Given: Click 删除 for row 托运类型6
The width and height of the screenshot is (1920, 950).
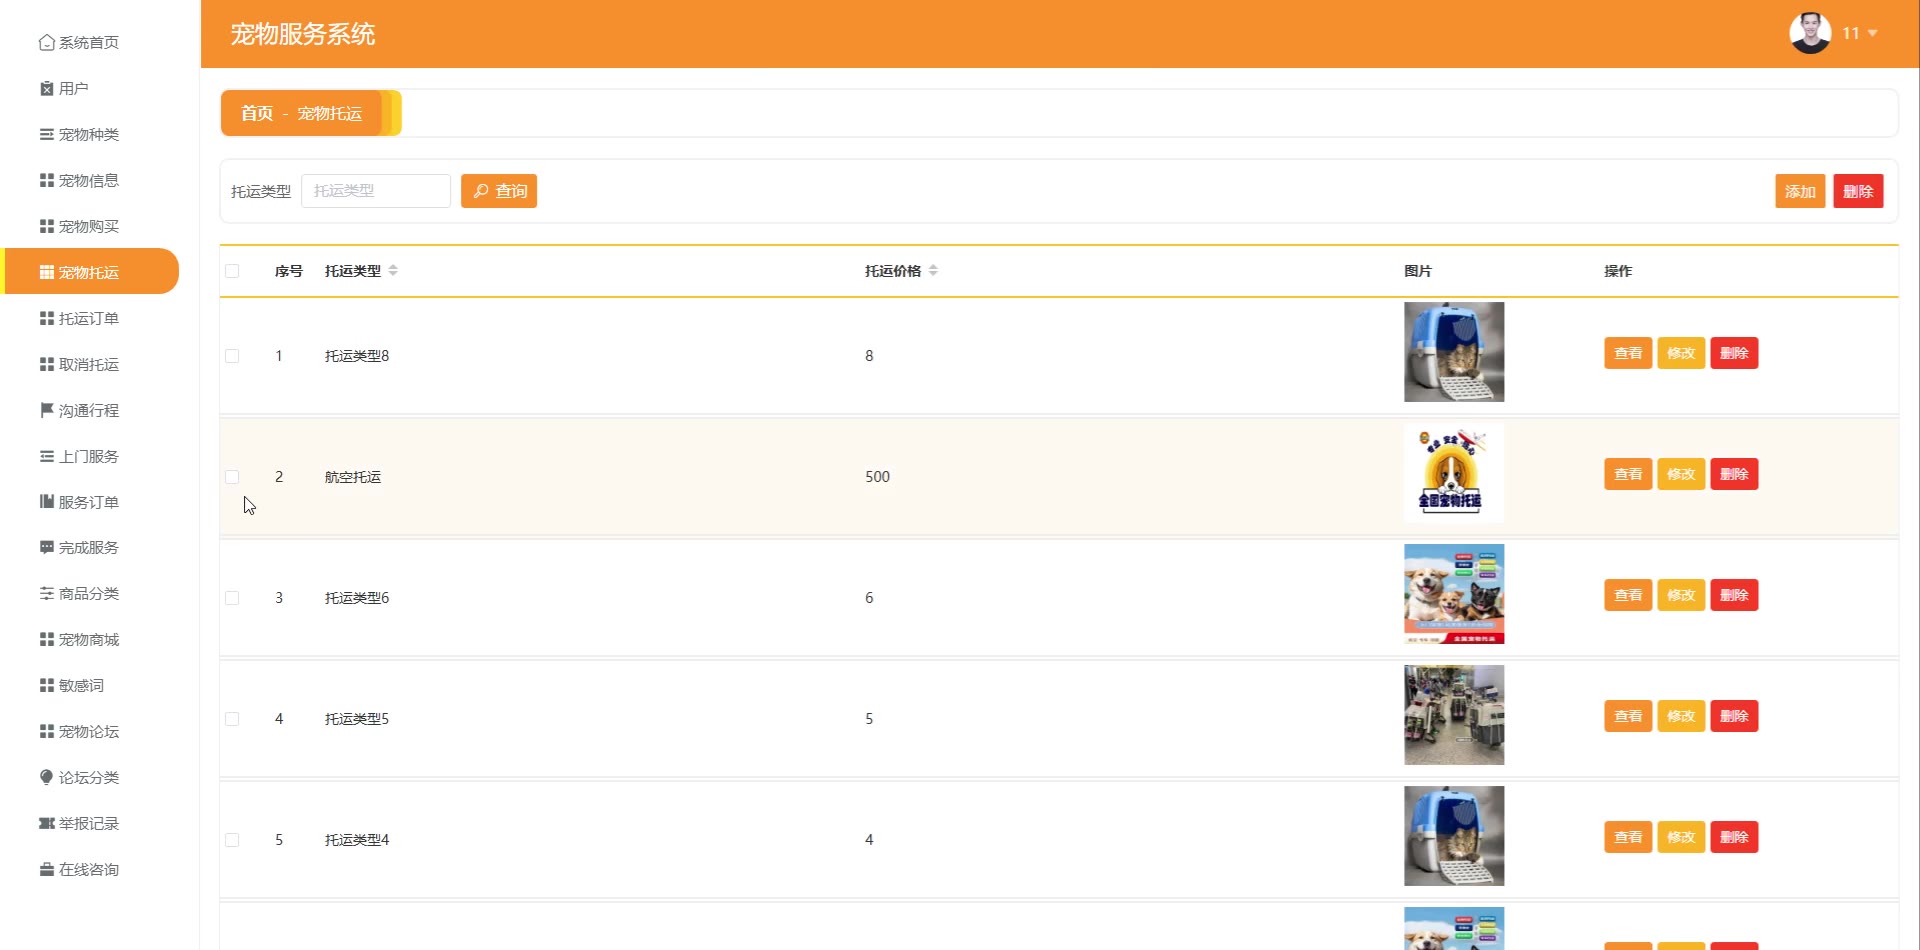Looking at the screenshot, I should click(1734, 595).
